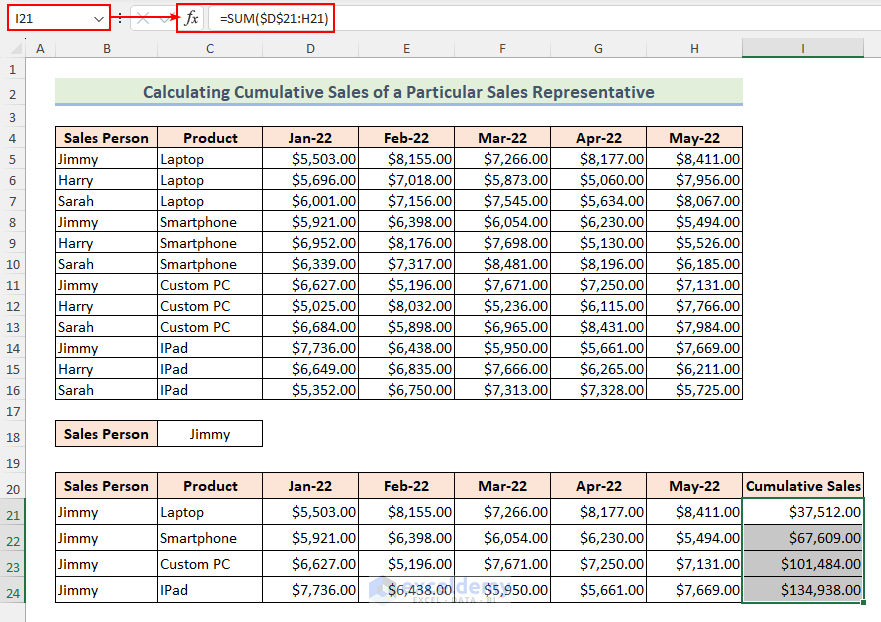Click the formula bar options three dots handle
This screenshot has height=622, width=881.
(x=120, y=19)
